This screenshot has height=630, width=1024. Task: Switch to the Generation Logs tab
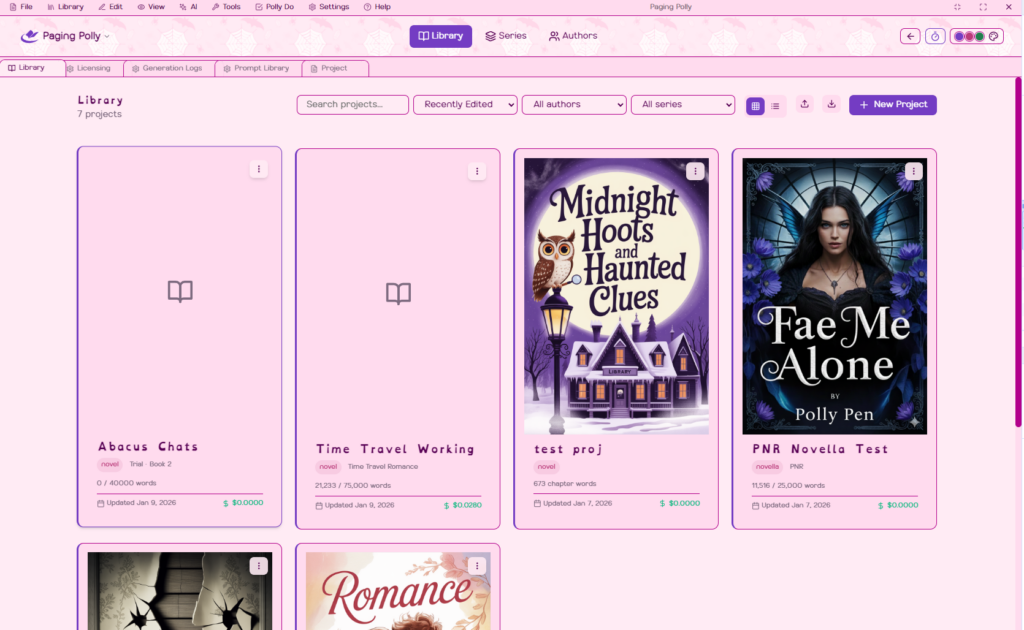[168, 68]
